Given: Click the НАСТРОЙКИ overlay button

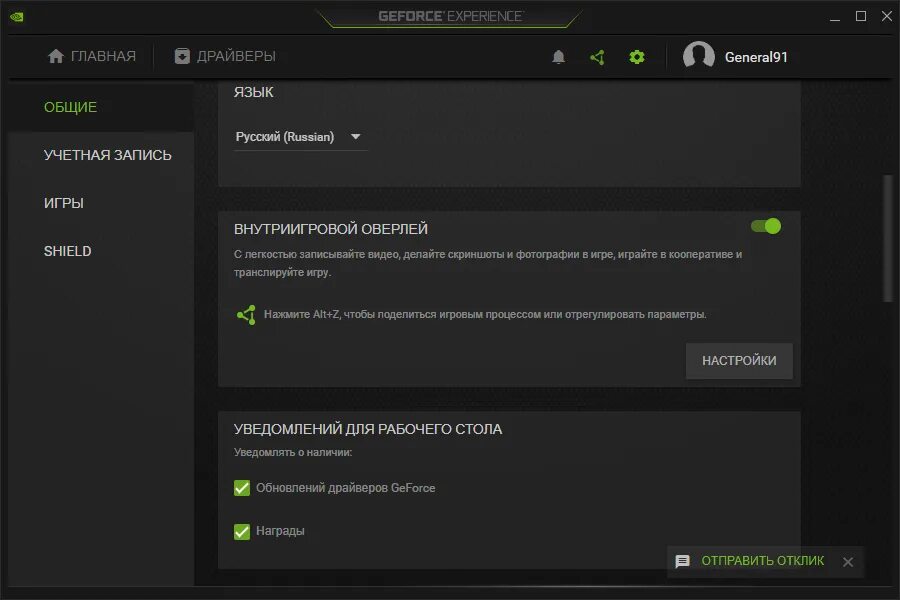Looking at the screenshot, I should pyautogui.click(x=739, y=361).
